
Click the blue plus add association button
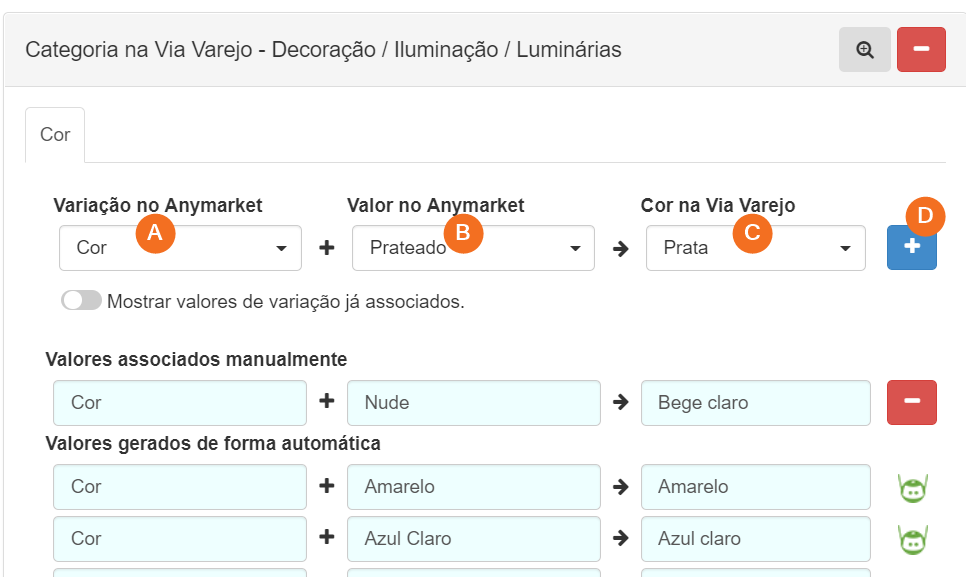912,248
